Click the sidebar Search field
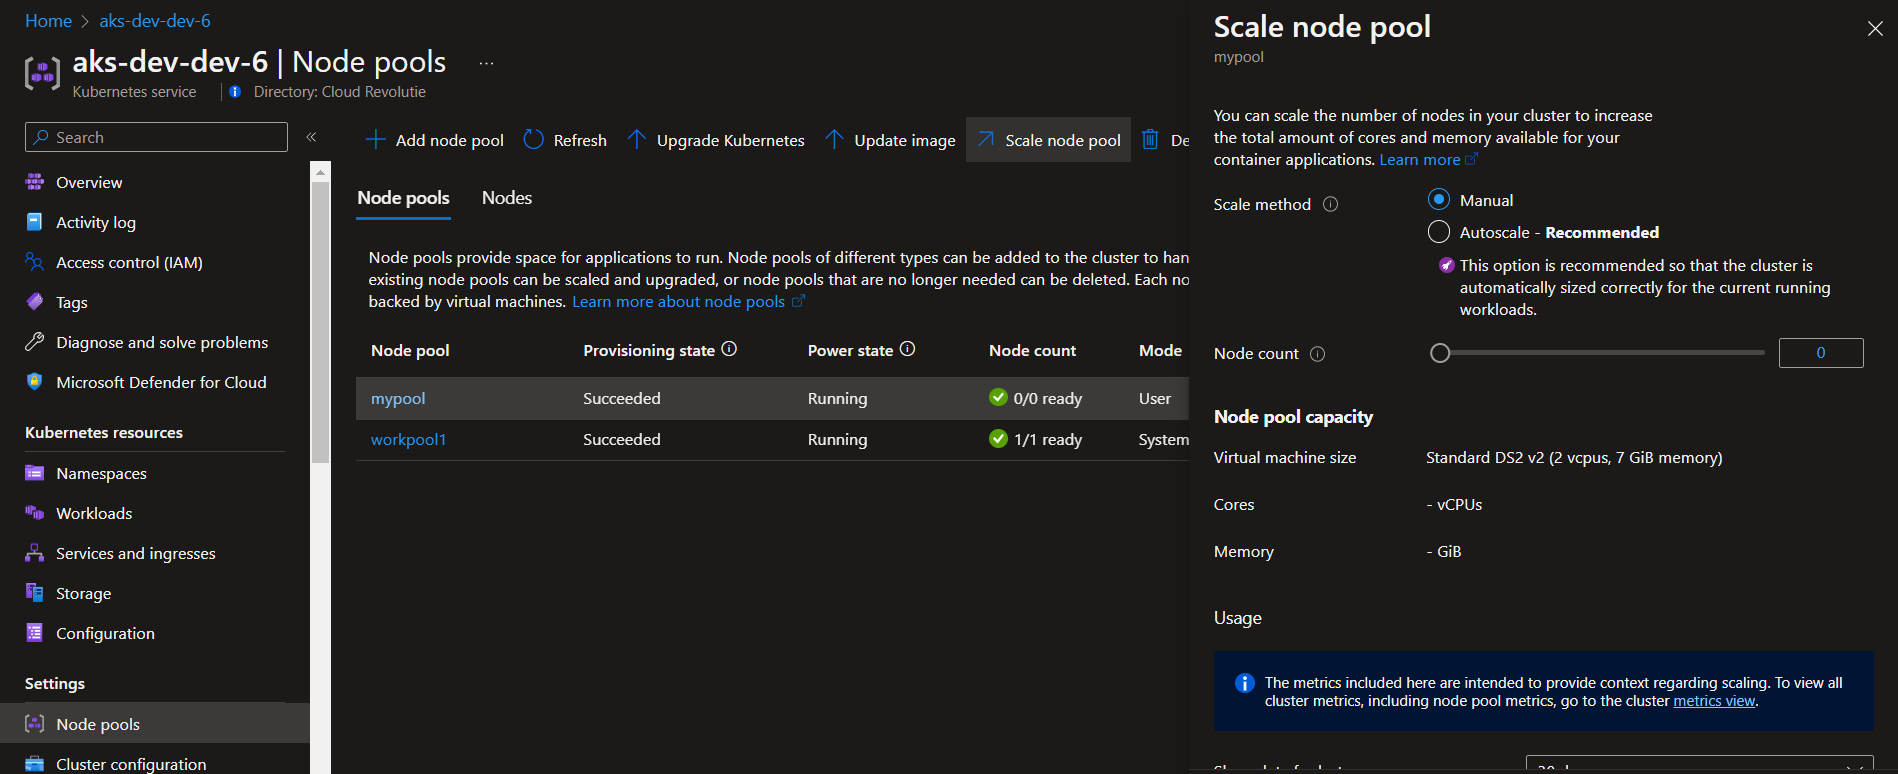1898x774 pixels. click(x=156, y=137)
